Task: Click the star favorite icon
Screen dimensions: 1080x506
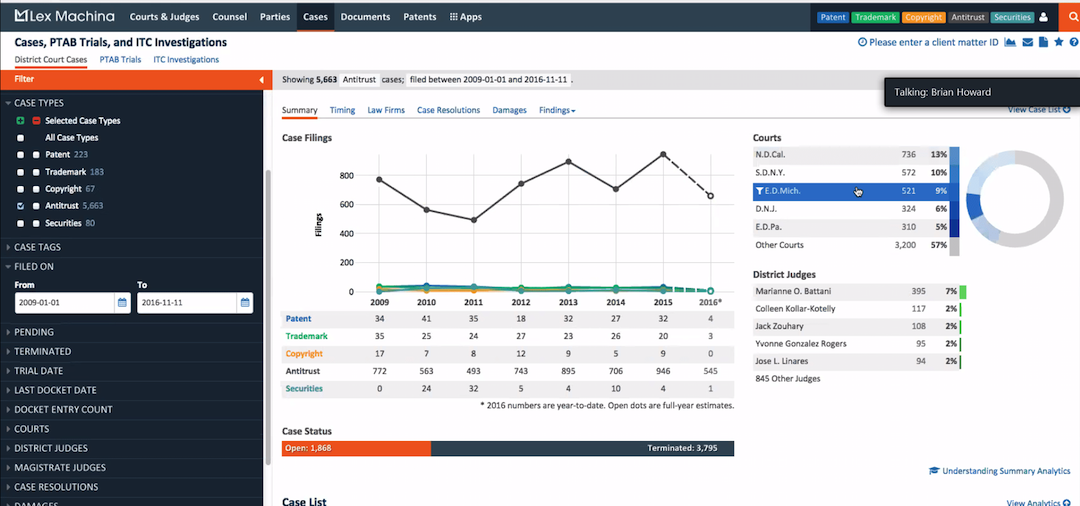Action: pos(1059,43)
